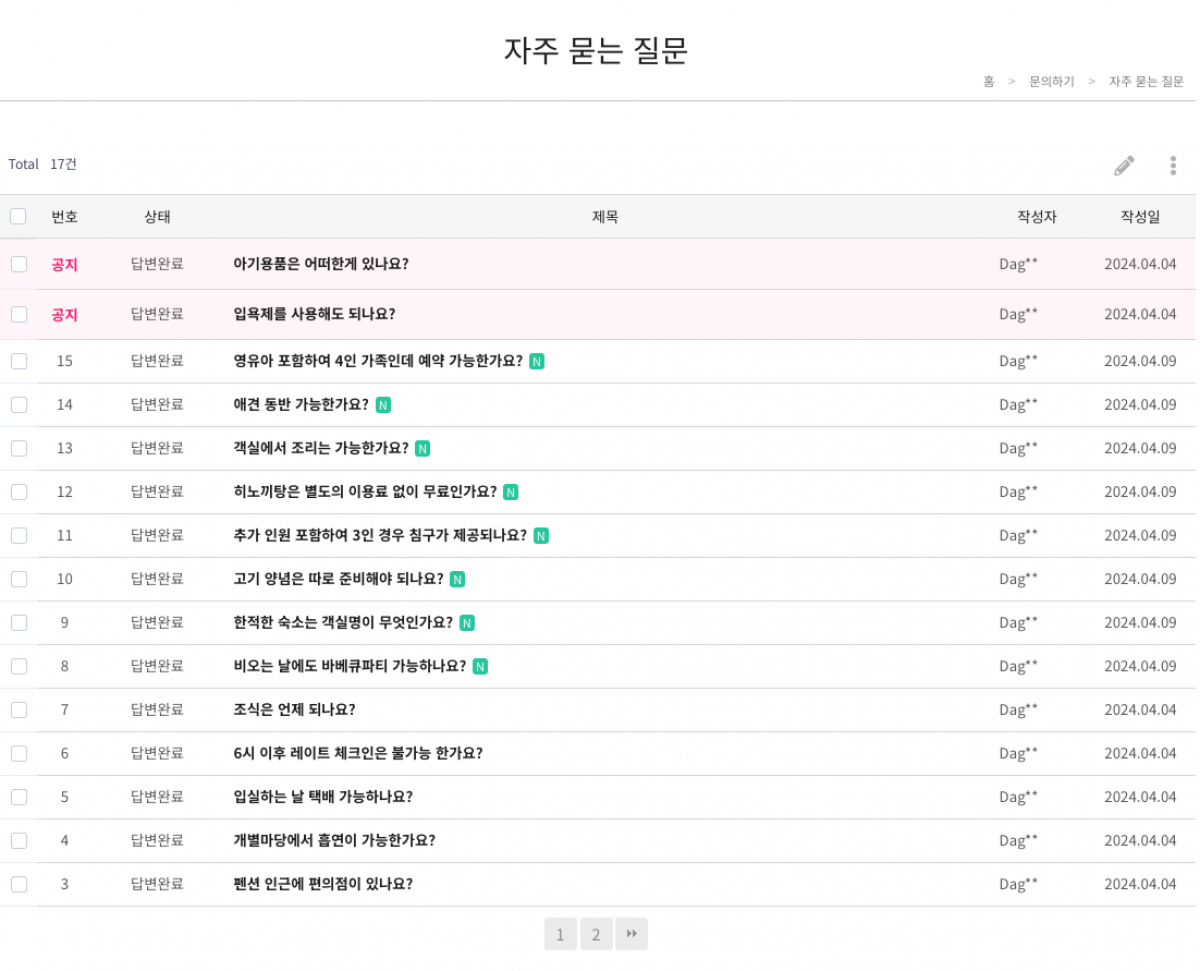1200x971 pixels.
Task: Open notice "아기용품은 어떠한게 있나요?"
Action: tap(320, 264)
